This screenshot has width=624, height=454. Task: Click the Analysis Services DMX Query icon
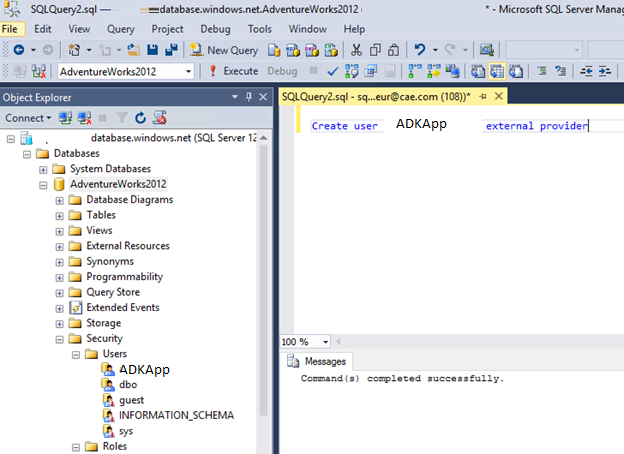(312, 51)
